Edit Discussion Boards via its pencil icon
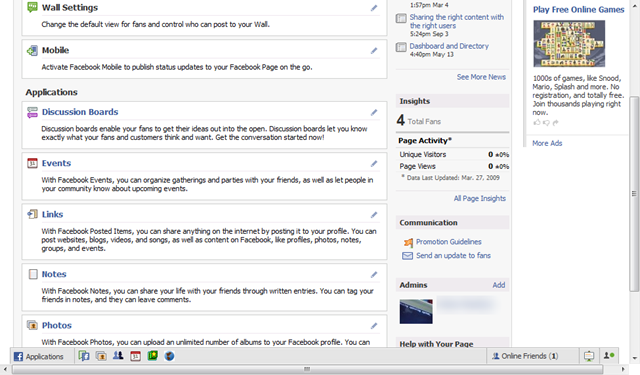Screen dimensions: 640x375 (374, 112)
